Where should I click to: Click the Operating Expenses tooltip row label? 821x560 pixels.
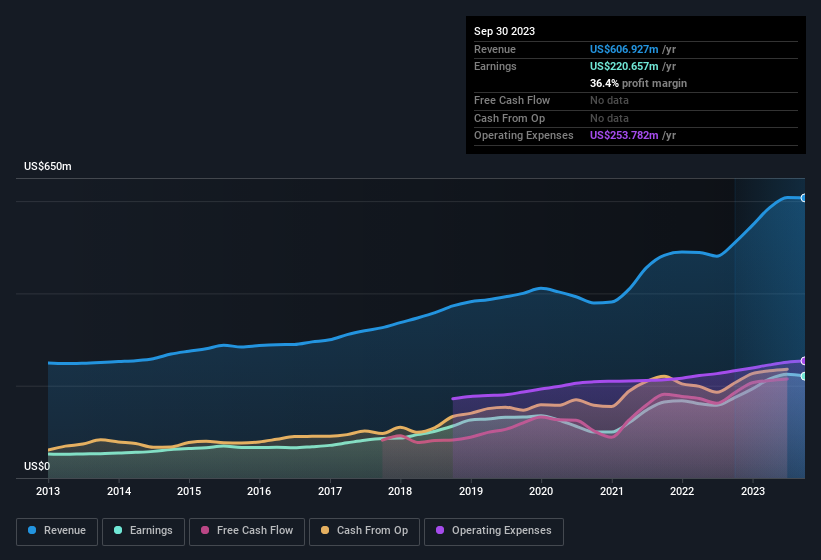point(524,136)
